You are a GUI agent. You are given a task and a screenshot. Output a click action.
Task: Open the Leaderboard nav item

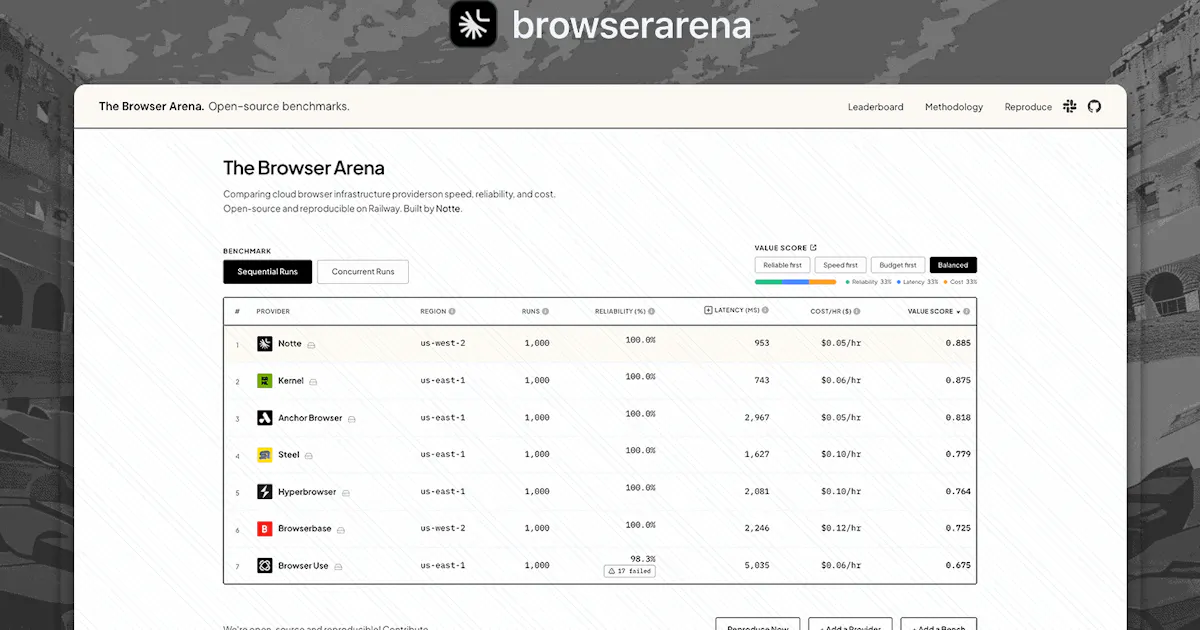pos(875,107)
